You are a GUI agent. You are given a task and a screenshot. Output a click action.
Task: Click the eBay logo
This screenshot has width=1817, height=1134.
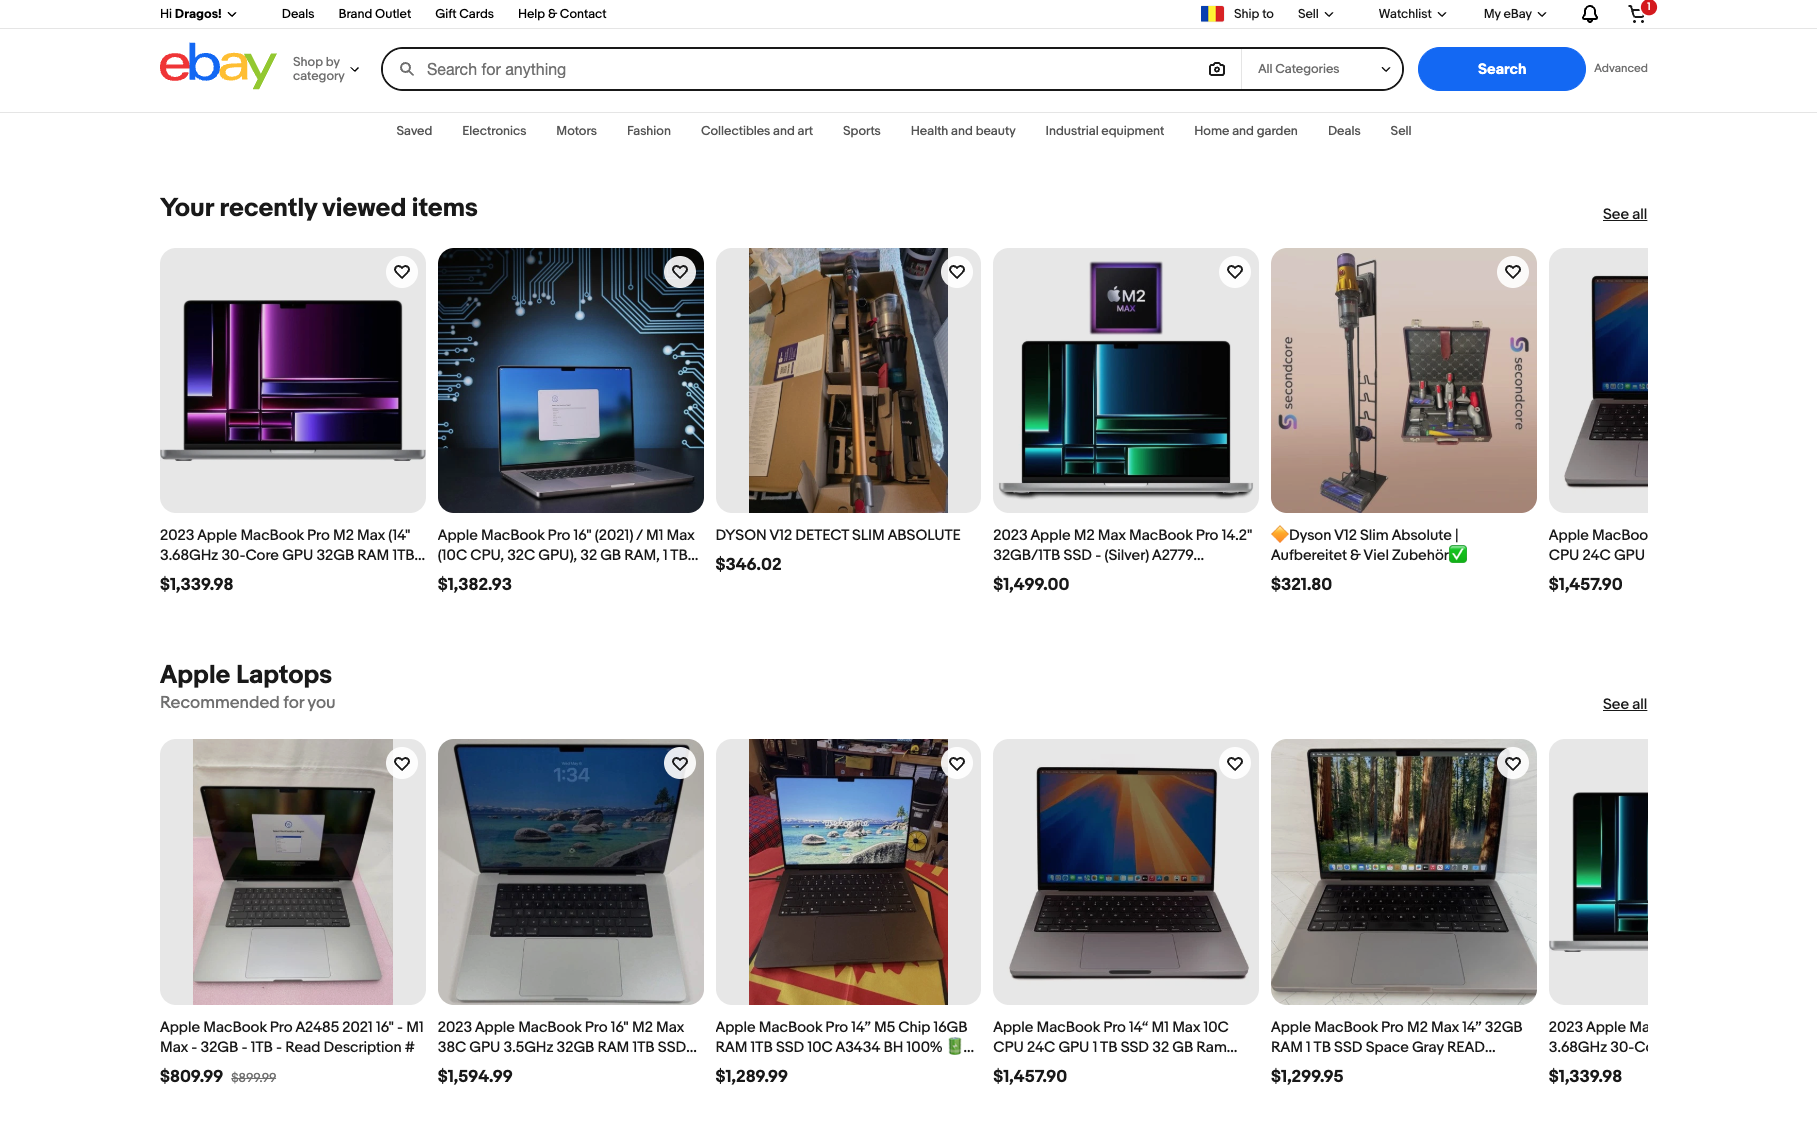[218, 67]
